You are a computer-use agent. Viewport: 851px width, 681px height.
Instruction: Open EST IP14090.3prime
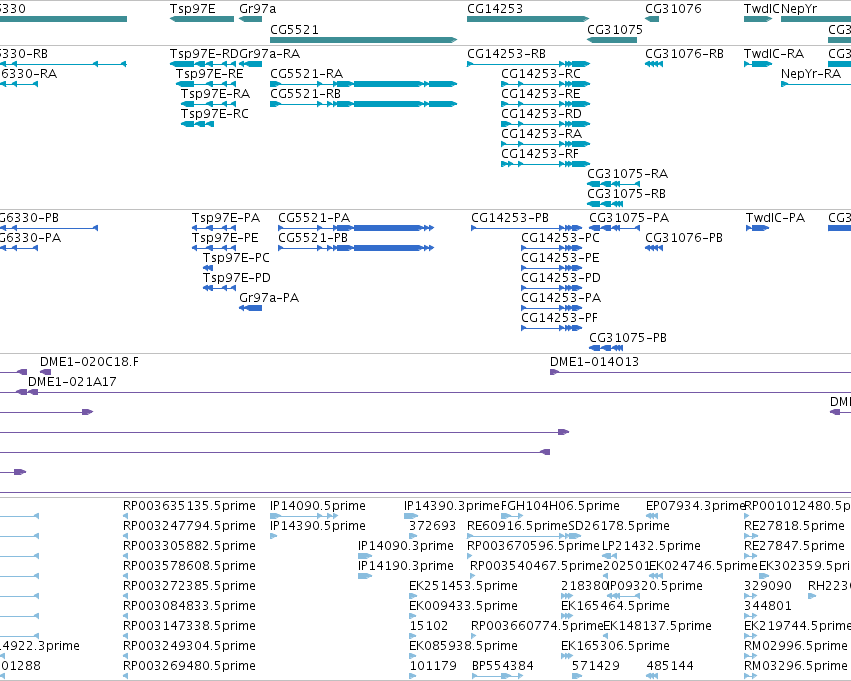405,546
